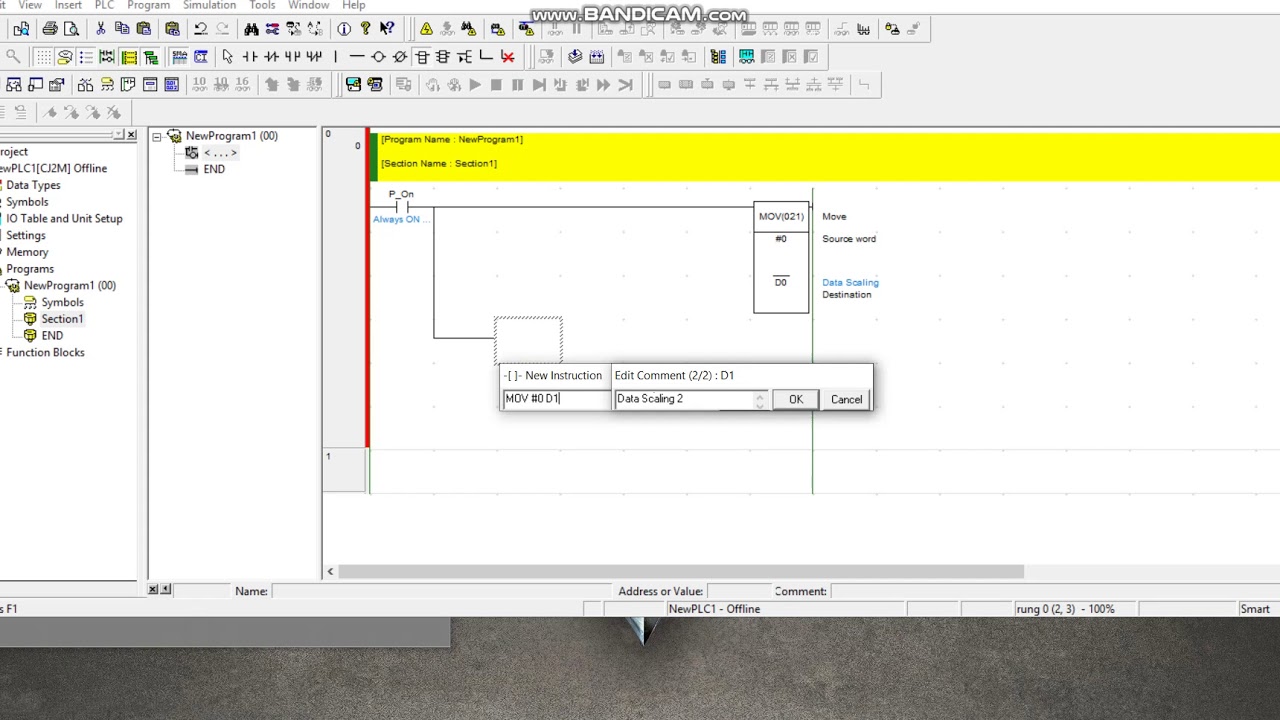Close the bottom output pane
Image resolution: width=1280 pixels, height=720 pixels.
[153, 590]
